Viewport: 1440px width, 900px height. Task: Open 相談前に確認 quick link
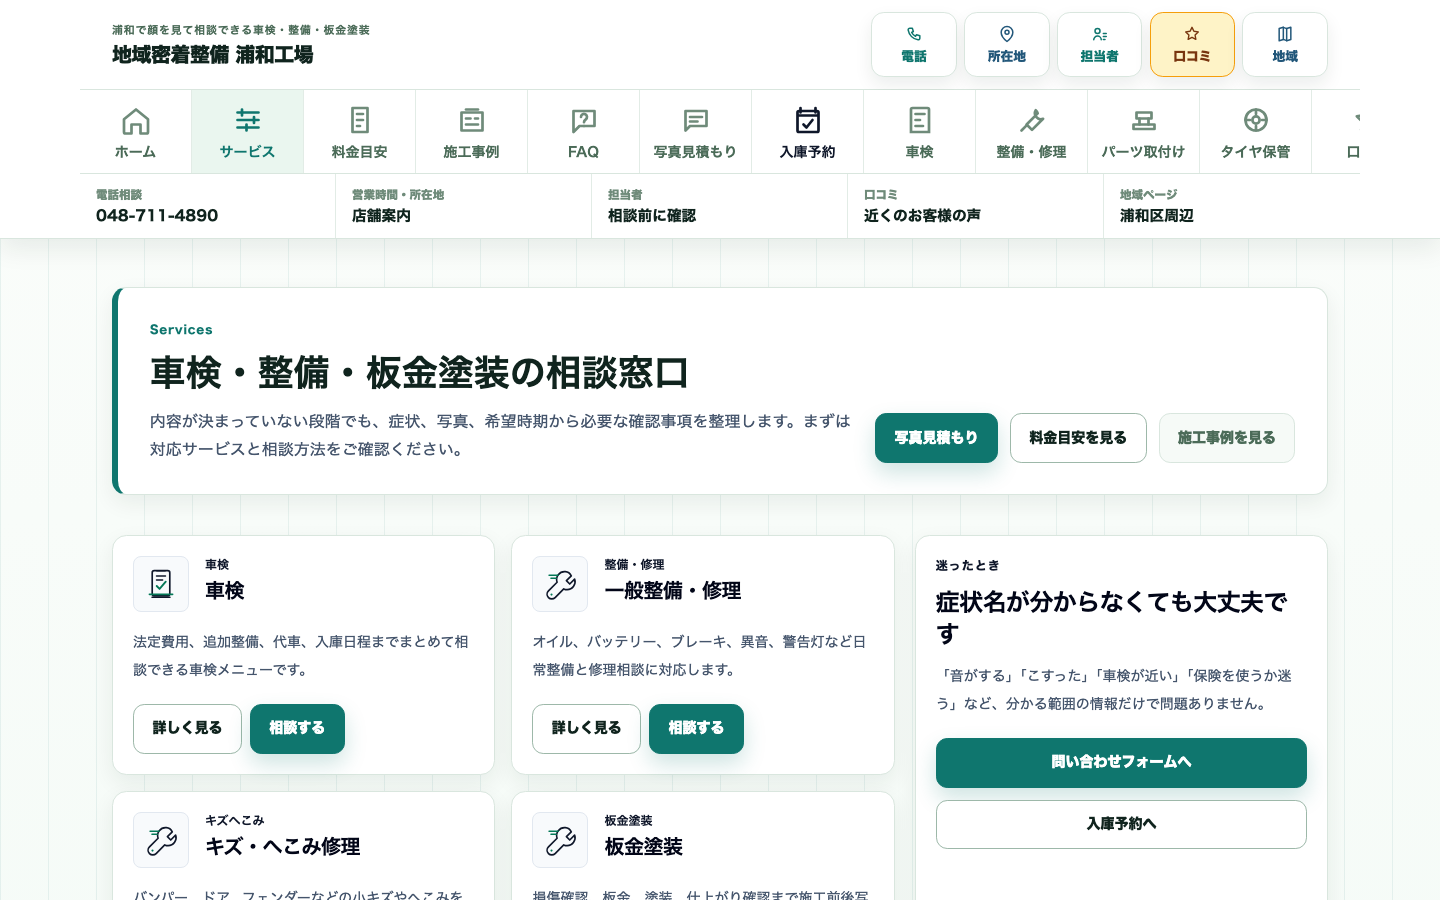[719, 206]
